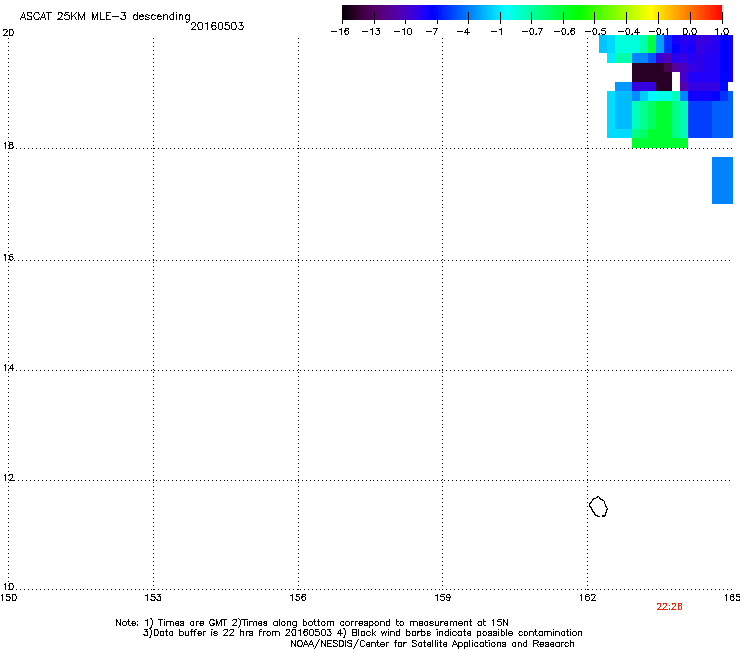Click the red 22:26 timestamp

[669, 607]
